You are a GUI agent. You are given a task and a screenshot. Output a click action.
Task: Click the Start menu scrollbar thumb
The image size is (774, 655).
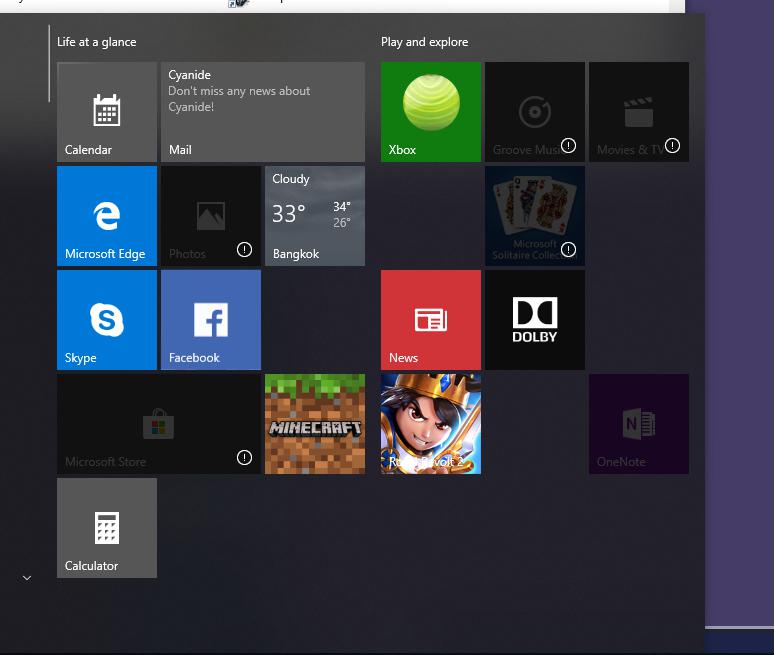pos(49,64)
